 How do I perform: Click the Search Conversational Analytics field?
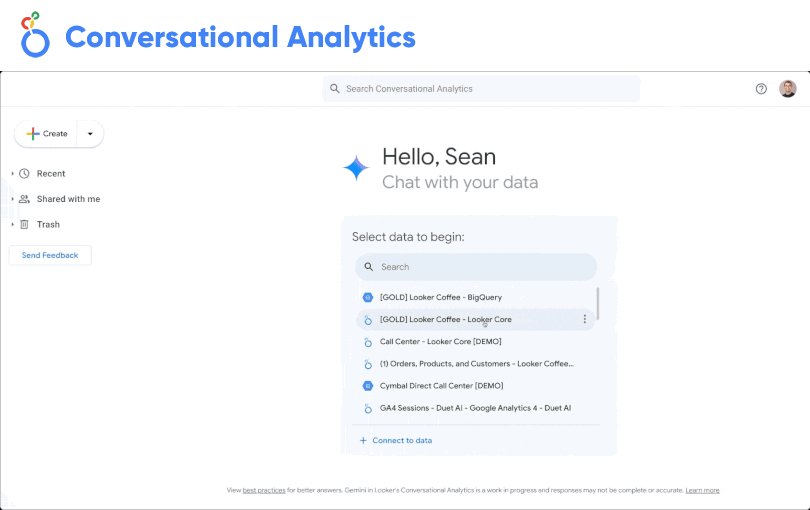[480, 89]
